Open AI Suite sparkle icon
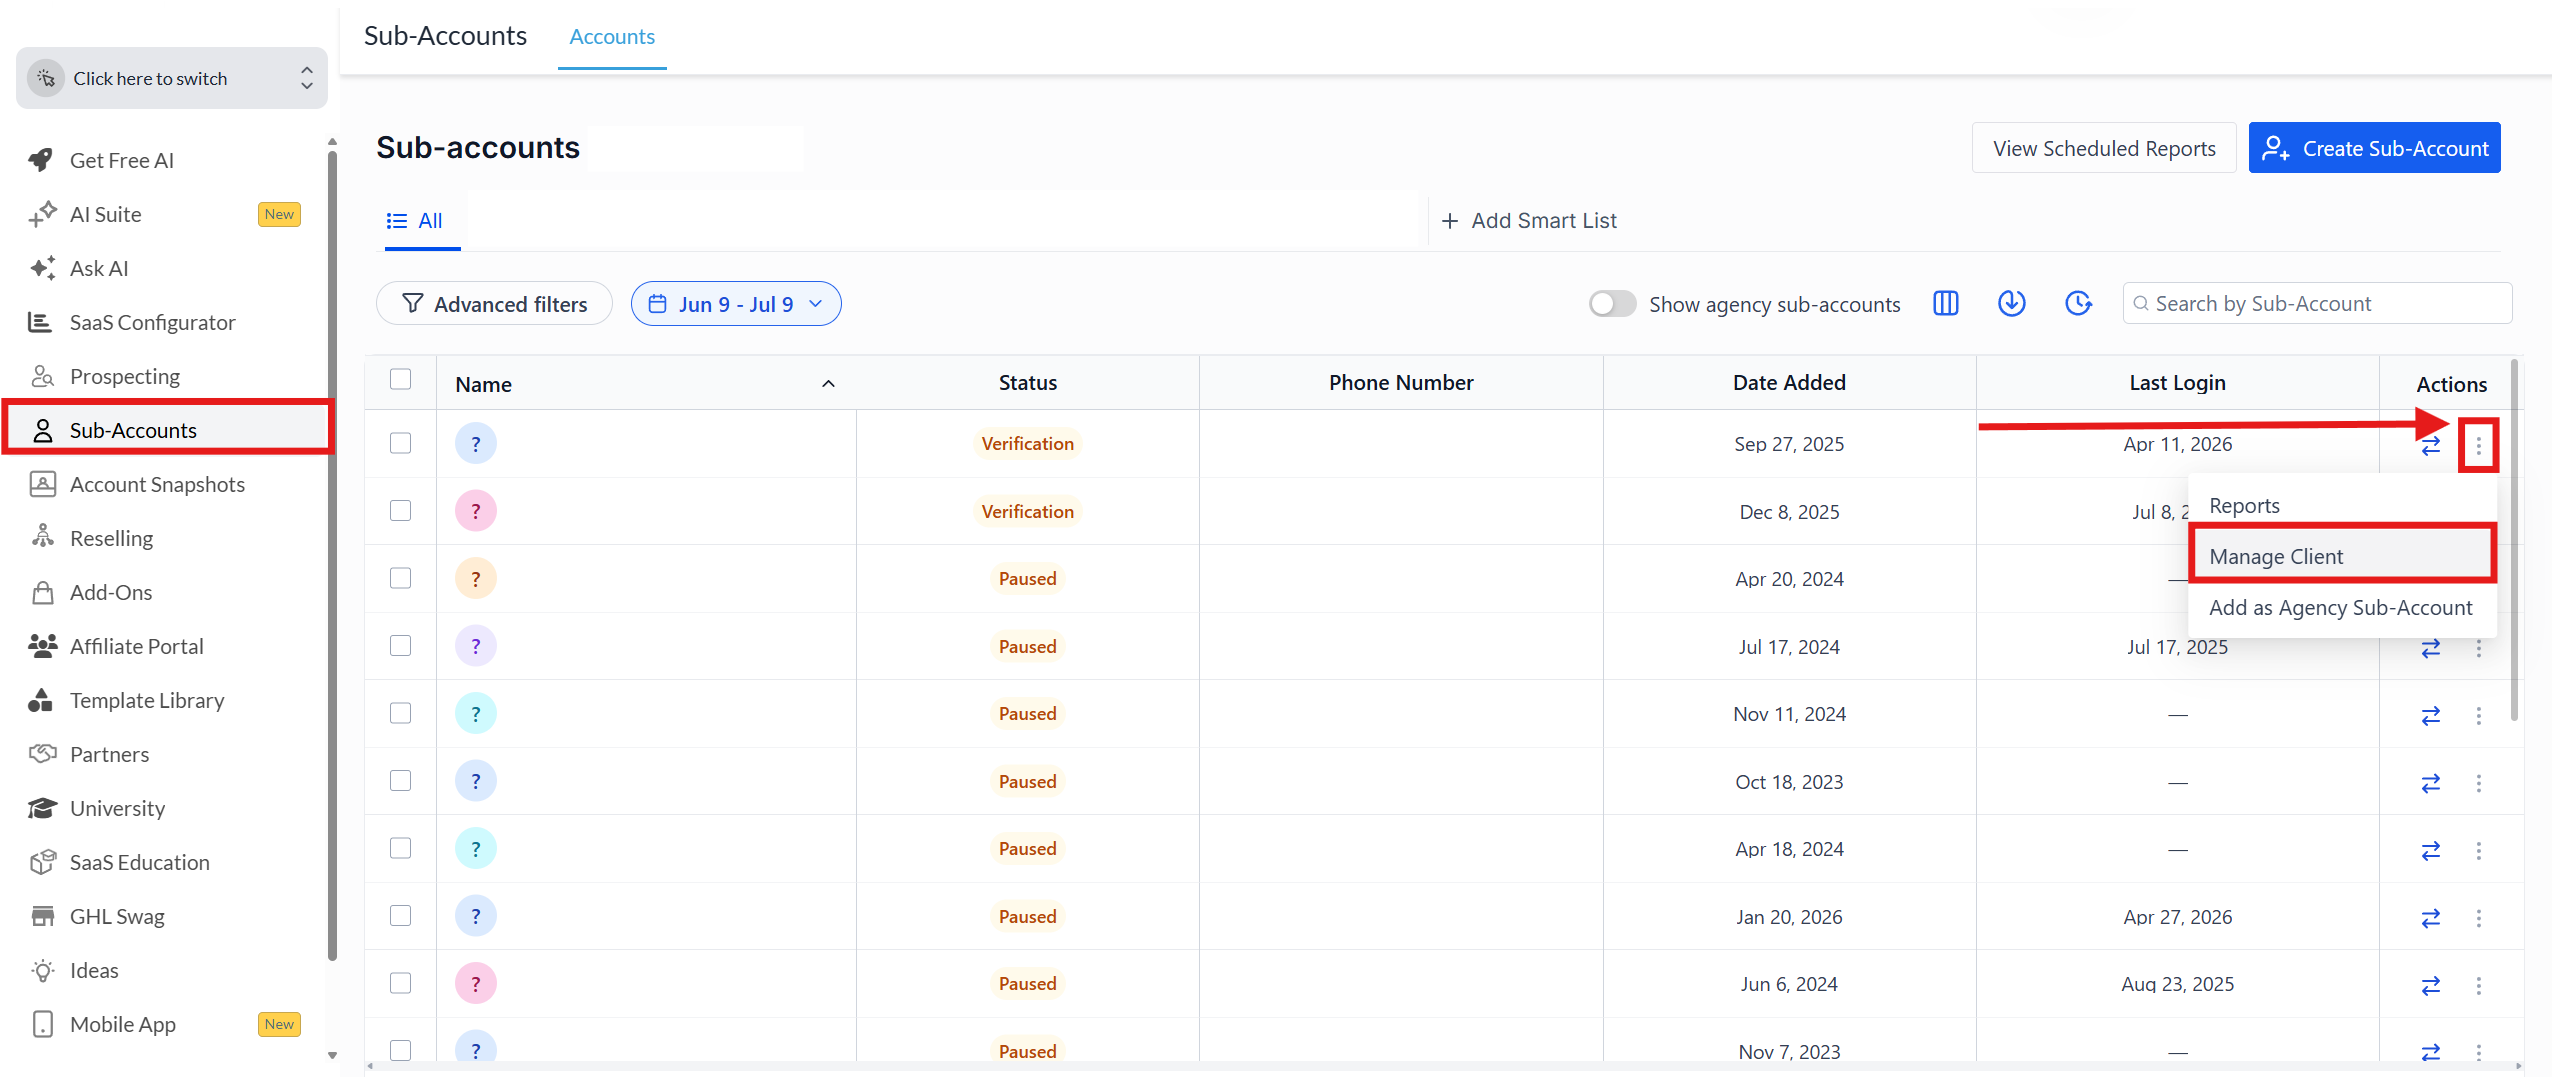2552x1077 pixels. click(41, 214)
